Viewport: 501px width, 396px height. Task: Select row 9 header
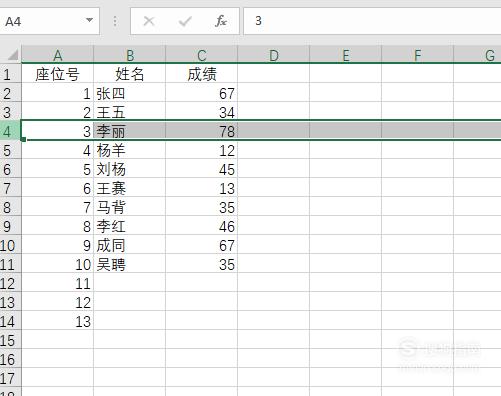[x=10, y=226]
